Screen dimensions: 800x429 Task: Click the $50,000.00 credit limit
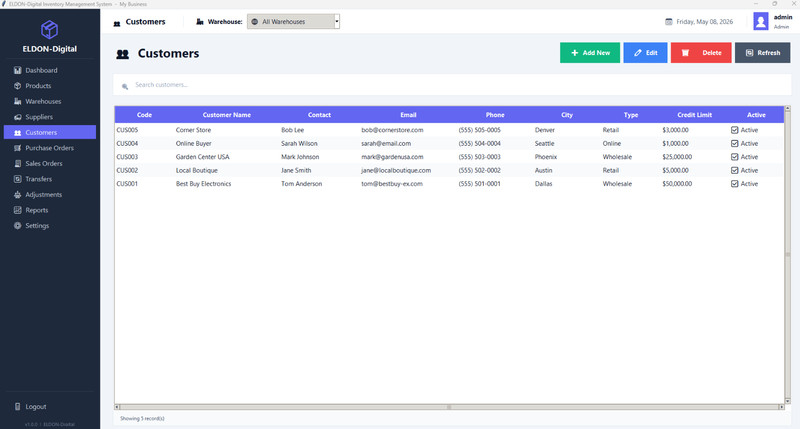click(x=677, y=184)
